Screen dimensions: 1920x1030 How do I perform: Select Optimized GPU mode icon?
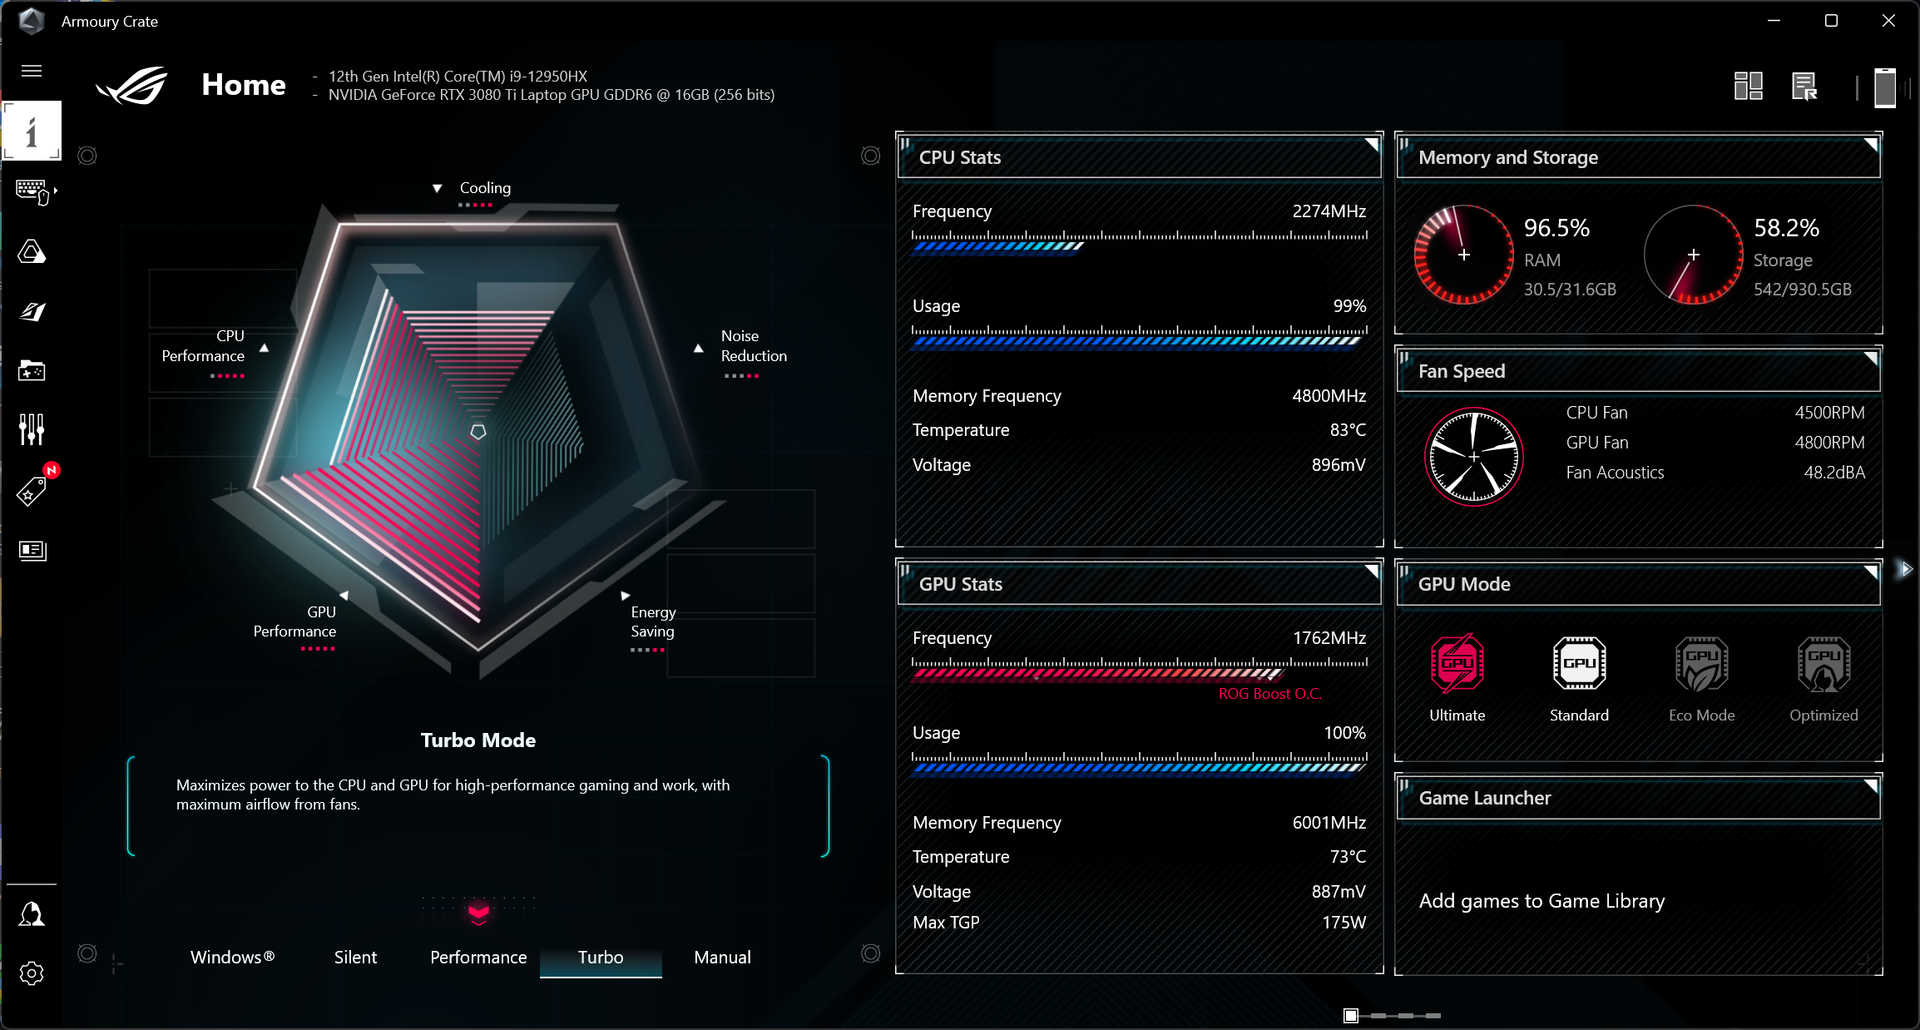pyautogui.click(x=1824, y=663)
